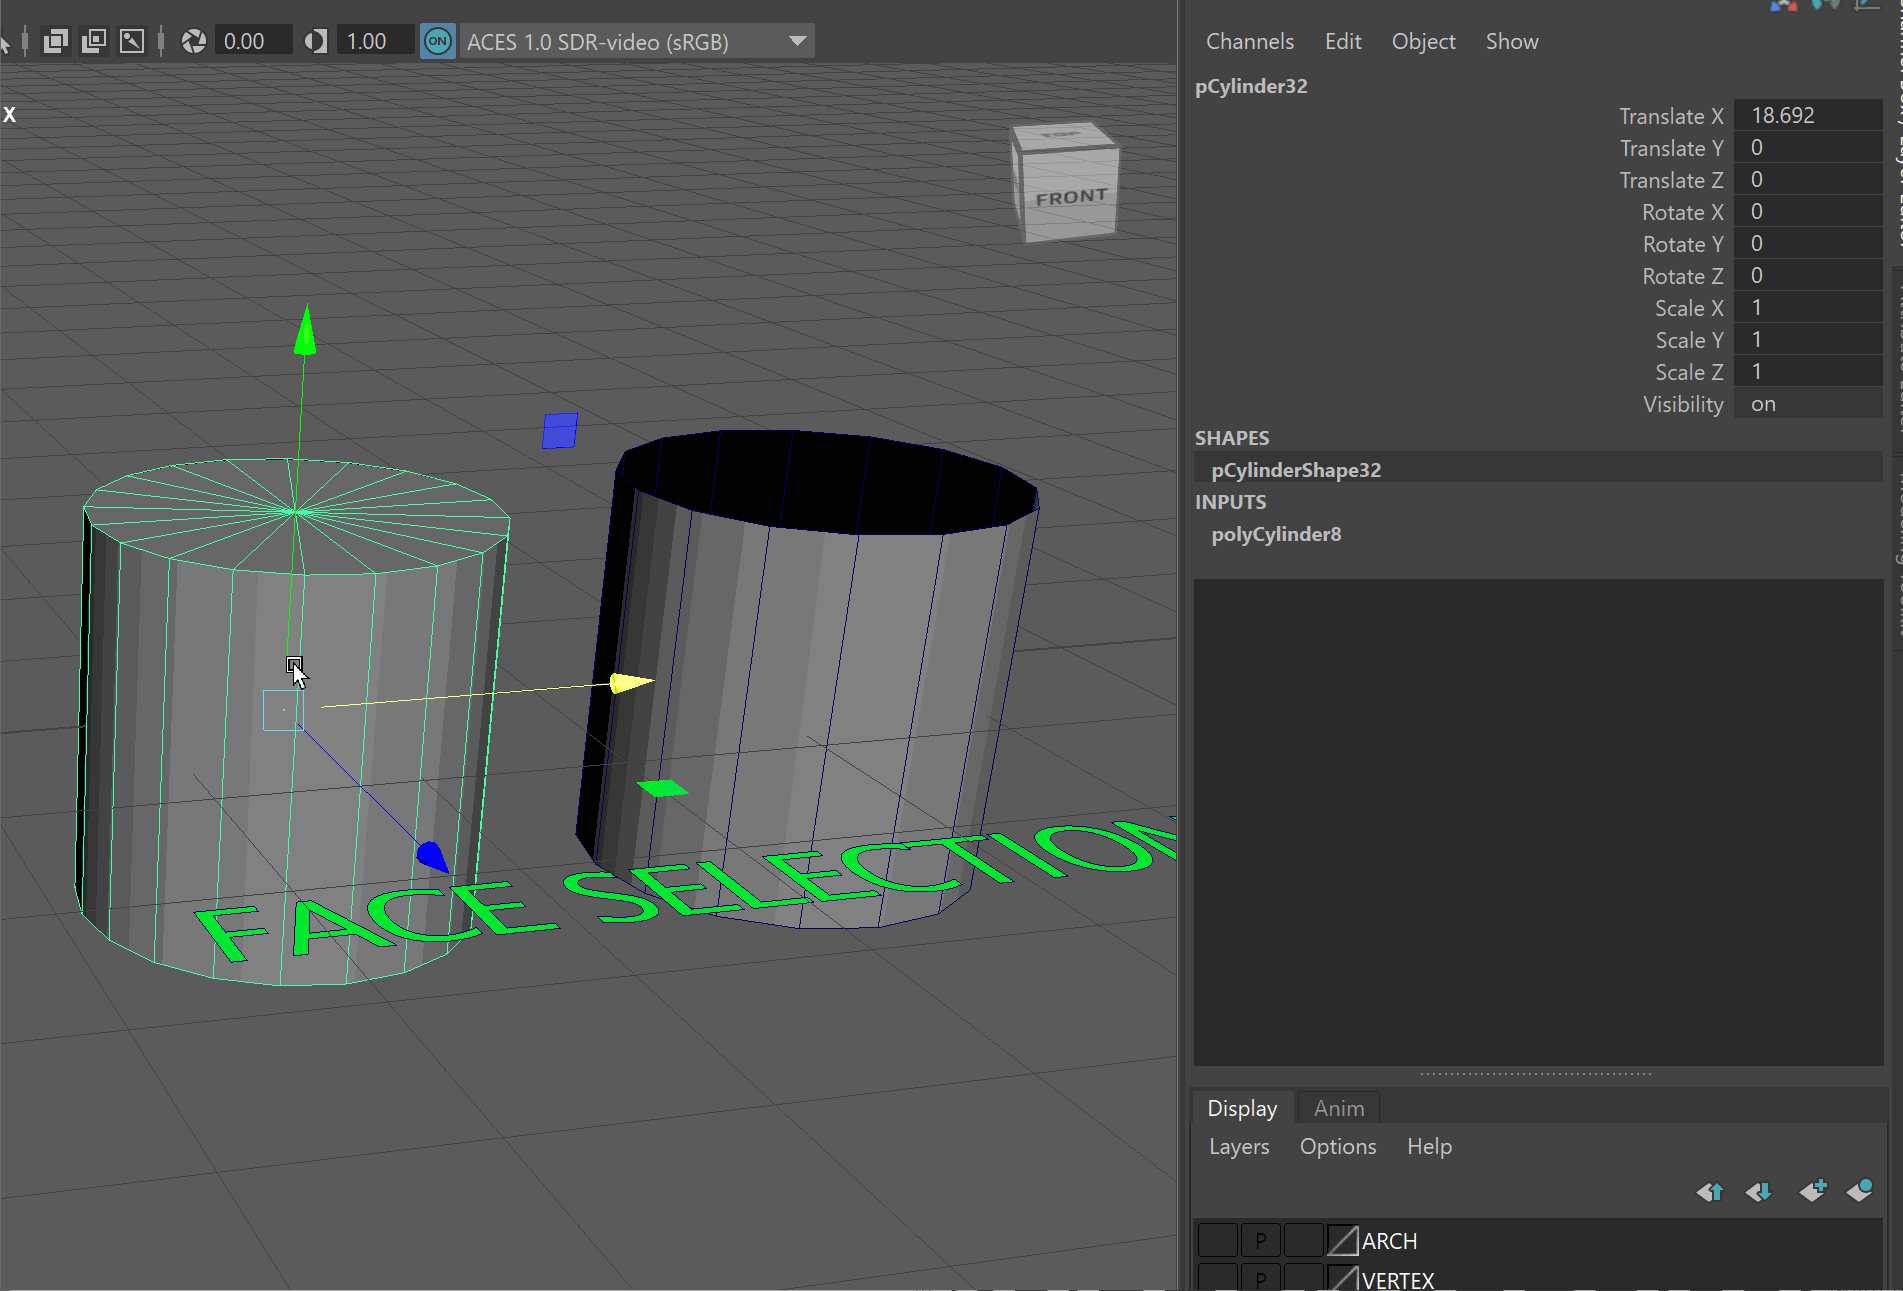Toggle visibility box of ARCH layer
This screenshot has height=1291, width=1903.
[x=1217, y=1241]
